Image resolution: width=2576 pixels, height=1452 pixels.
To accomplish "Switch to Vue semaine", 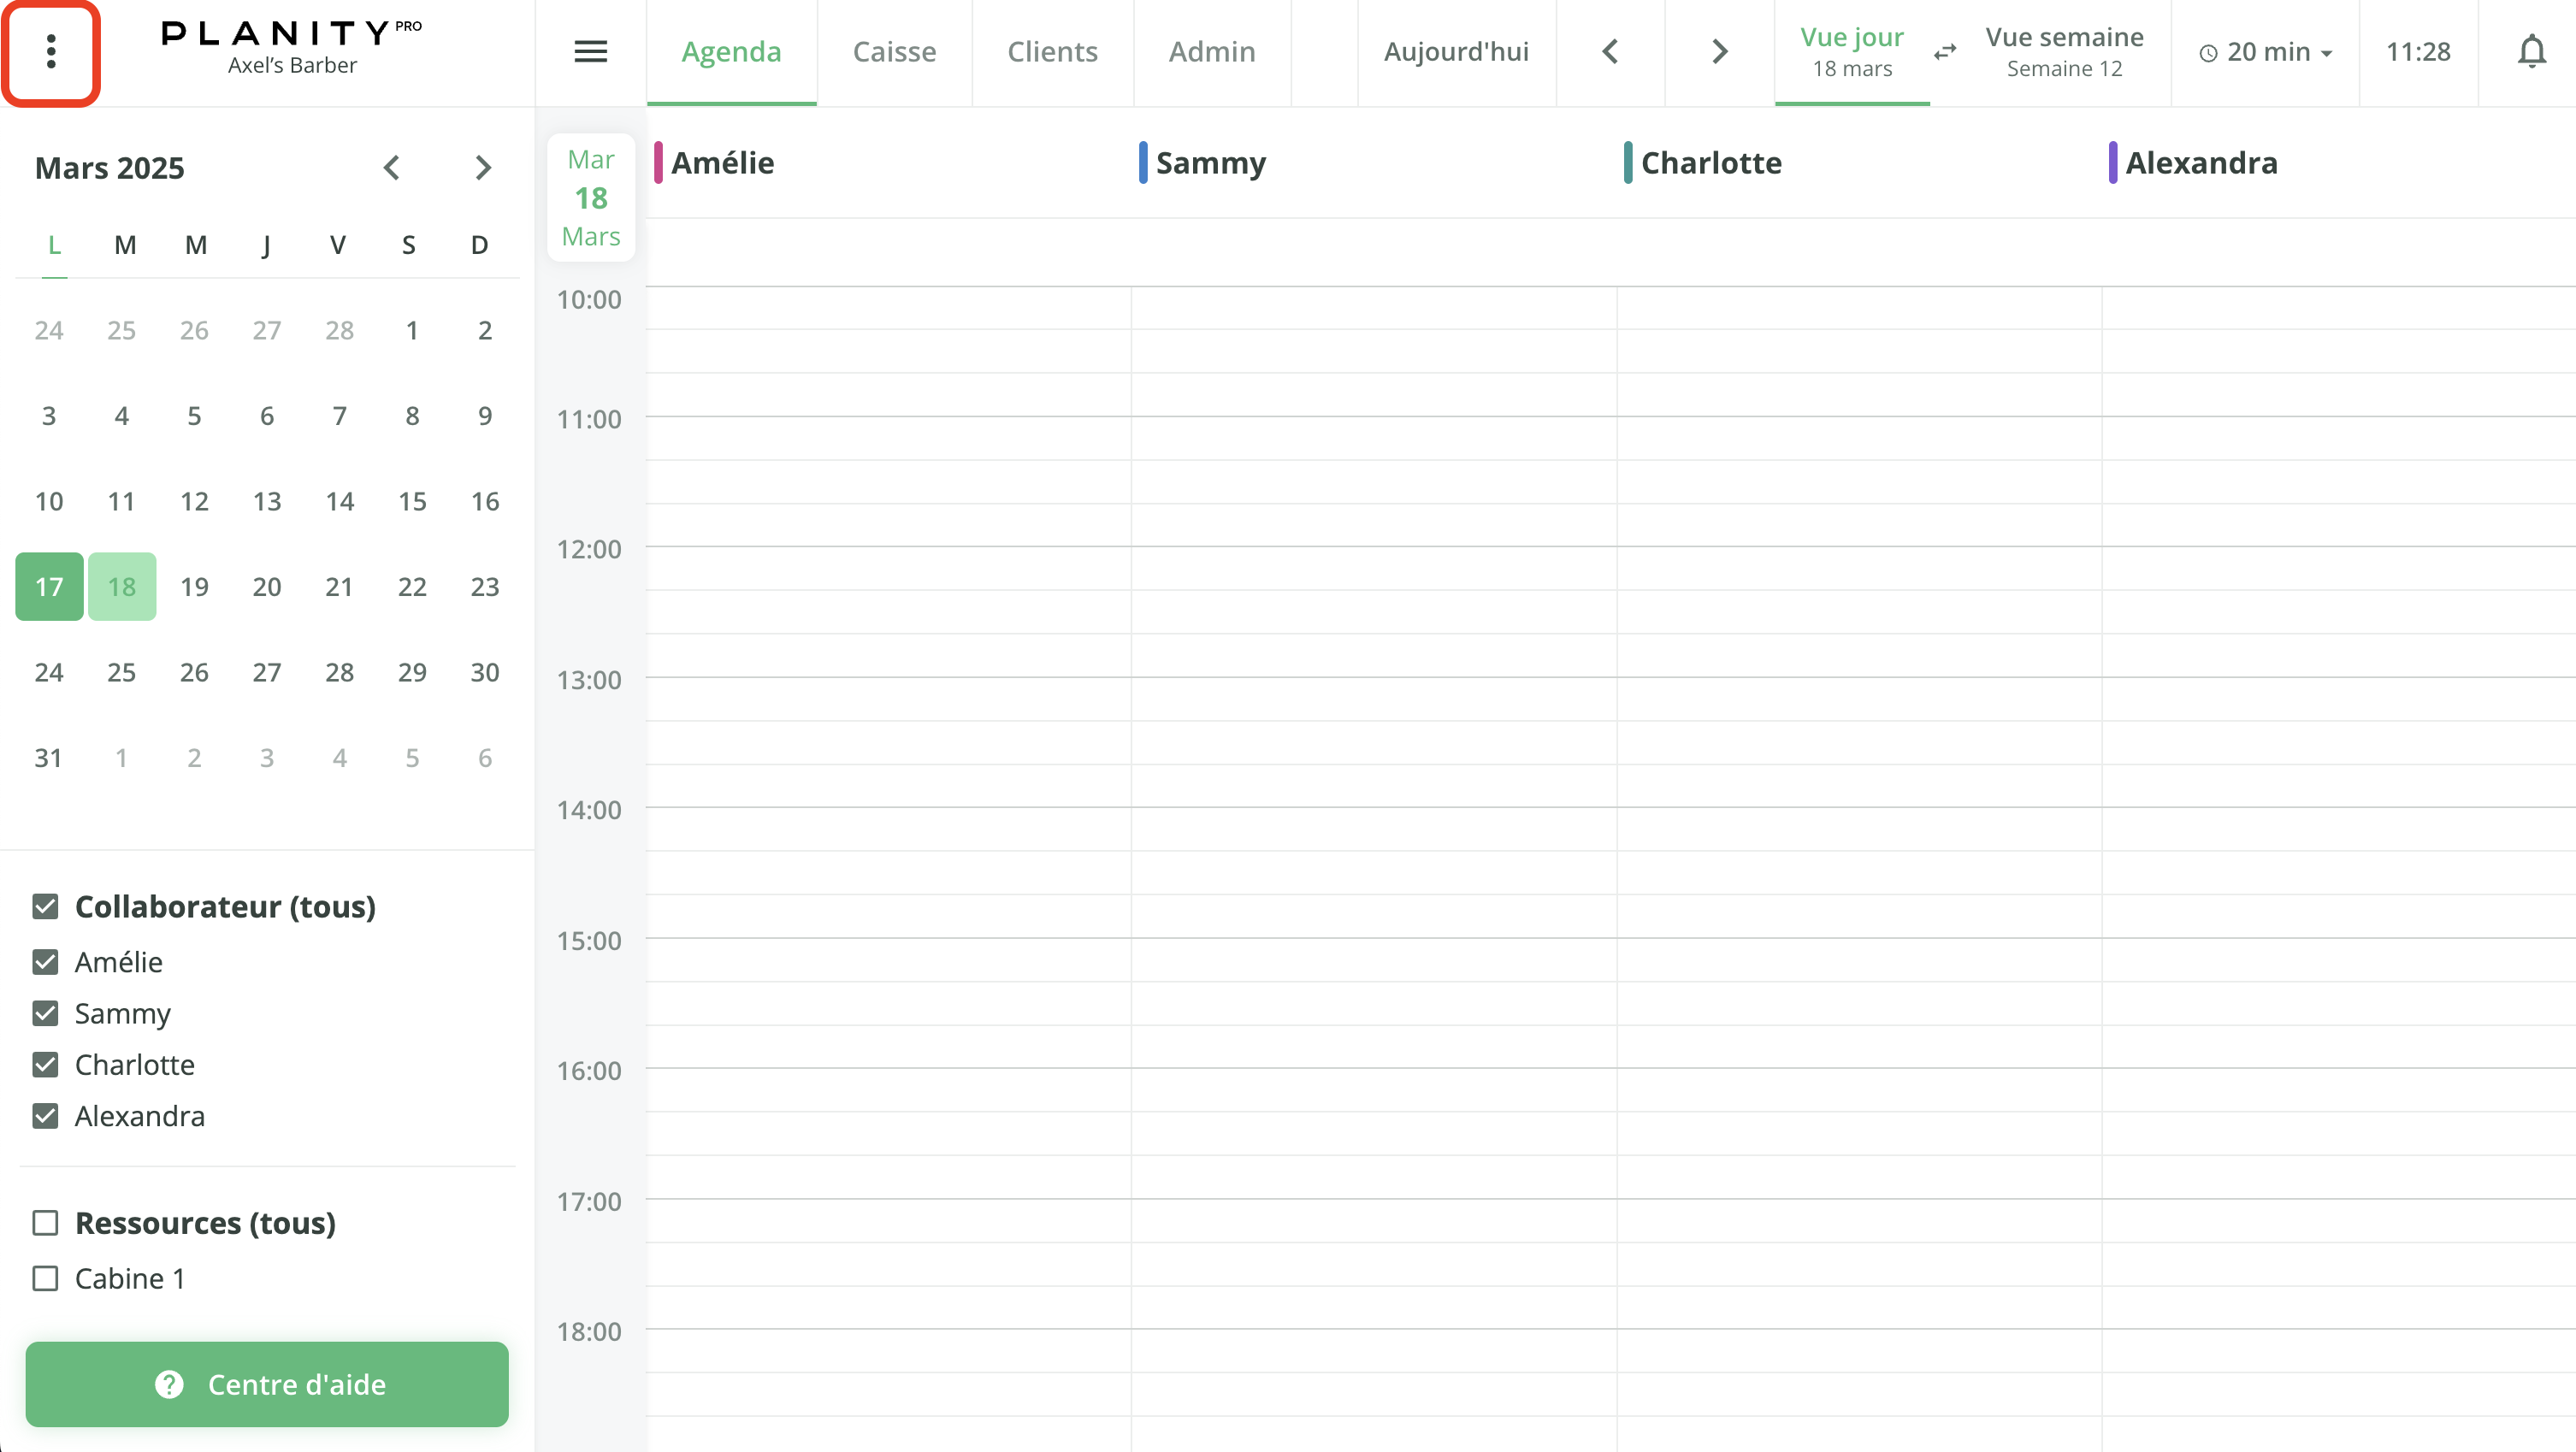I will 2064,51.
